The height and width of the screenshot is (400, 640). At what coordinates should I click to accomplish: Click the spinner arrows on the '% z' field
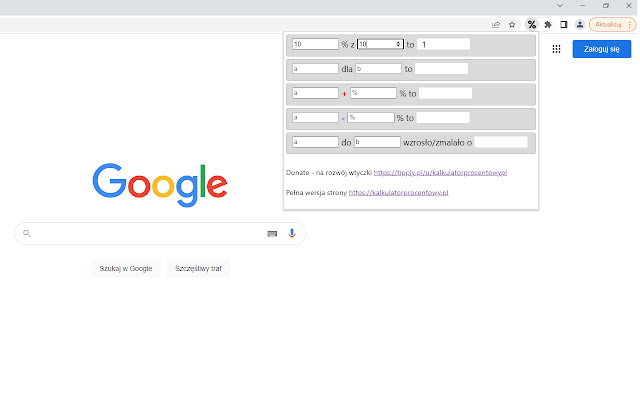pyautogui.click(x=398, y=44)
